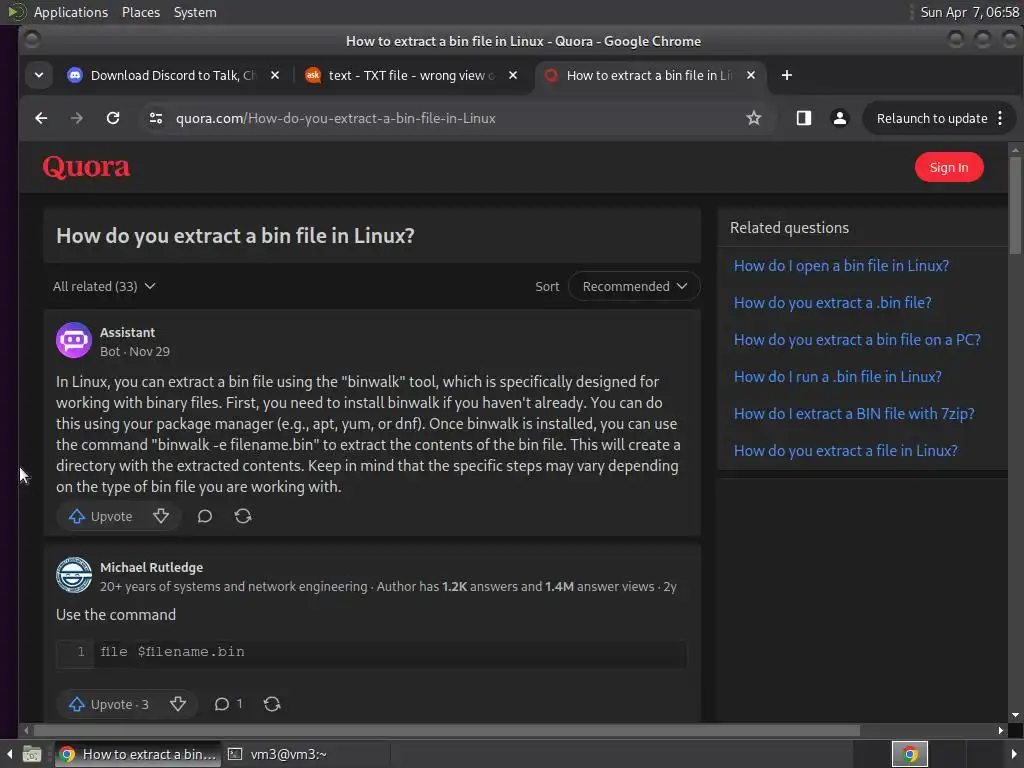Comment on the Assistant bot answer

pyautogui.click(x=204, y=517)
